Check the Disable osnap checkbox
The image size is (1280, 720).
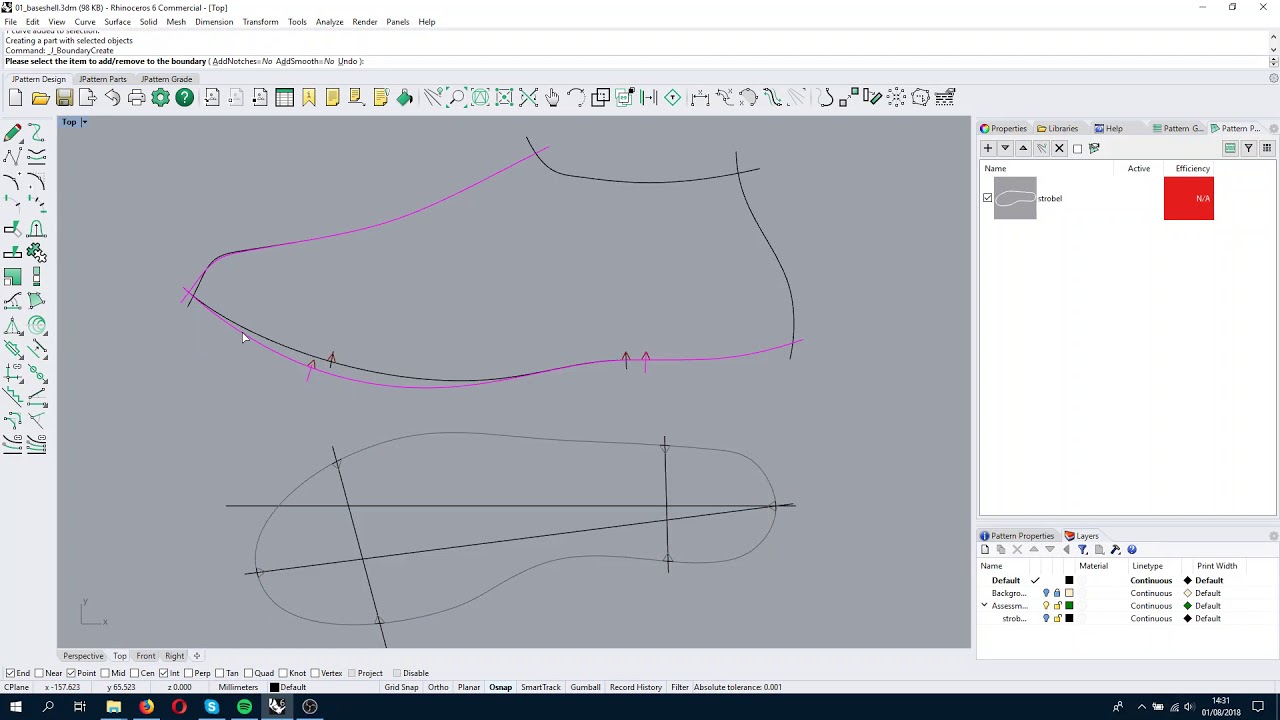(x=396, y=673)
